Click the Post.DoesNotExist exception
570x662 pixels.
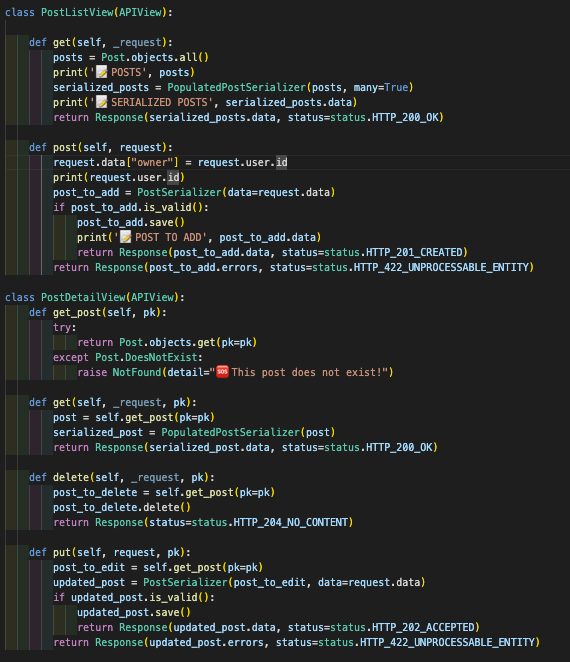[146, 358]
